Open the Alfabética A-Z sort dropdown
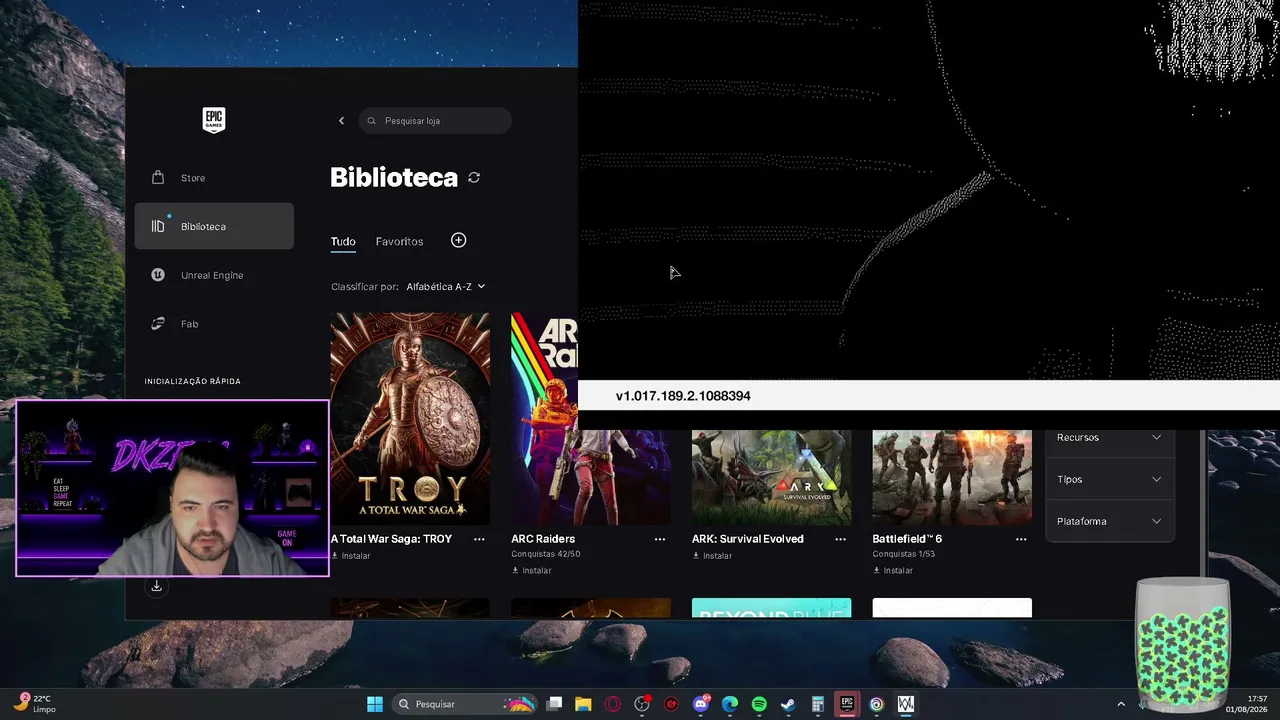The width and height of the screenshot is (1280, 720). pos(445,287)
